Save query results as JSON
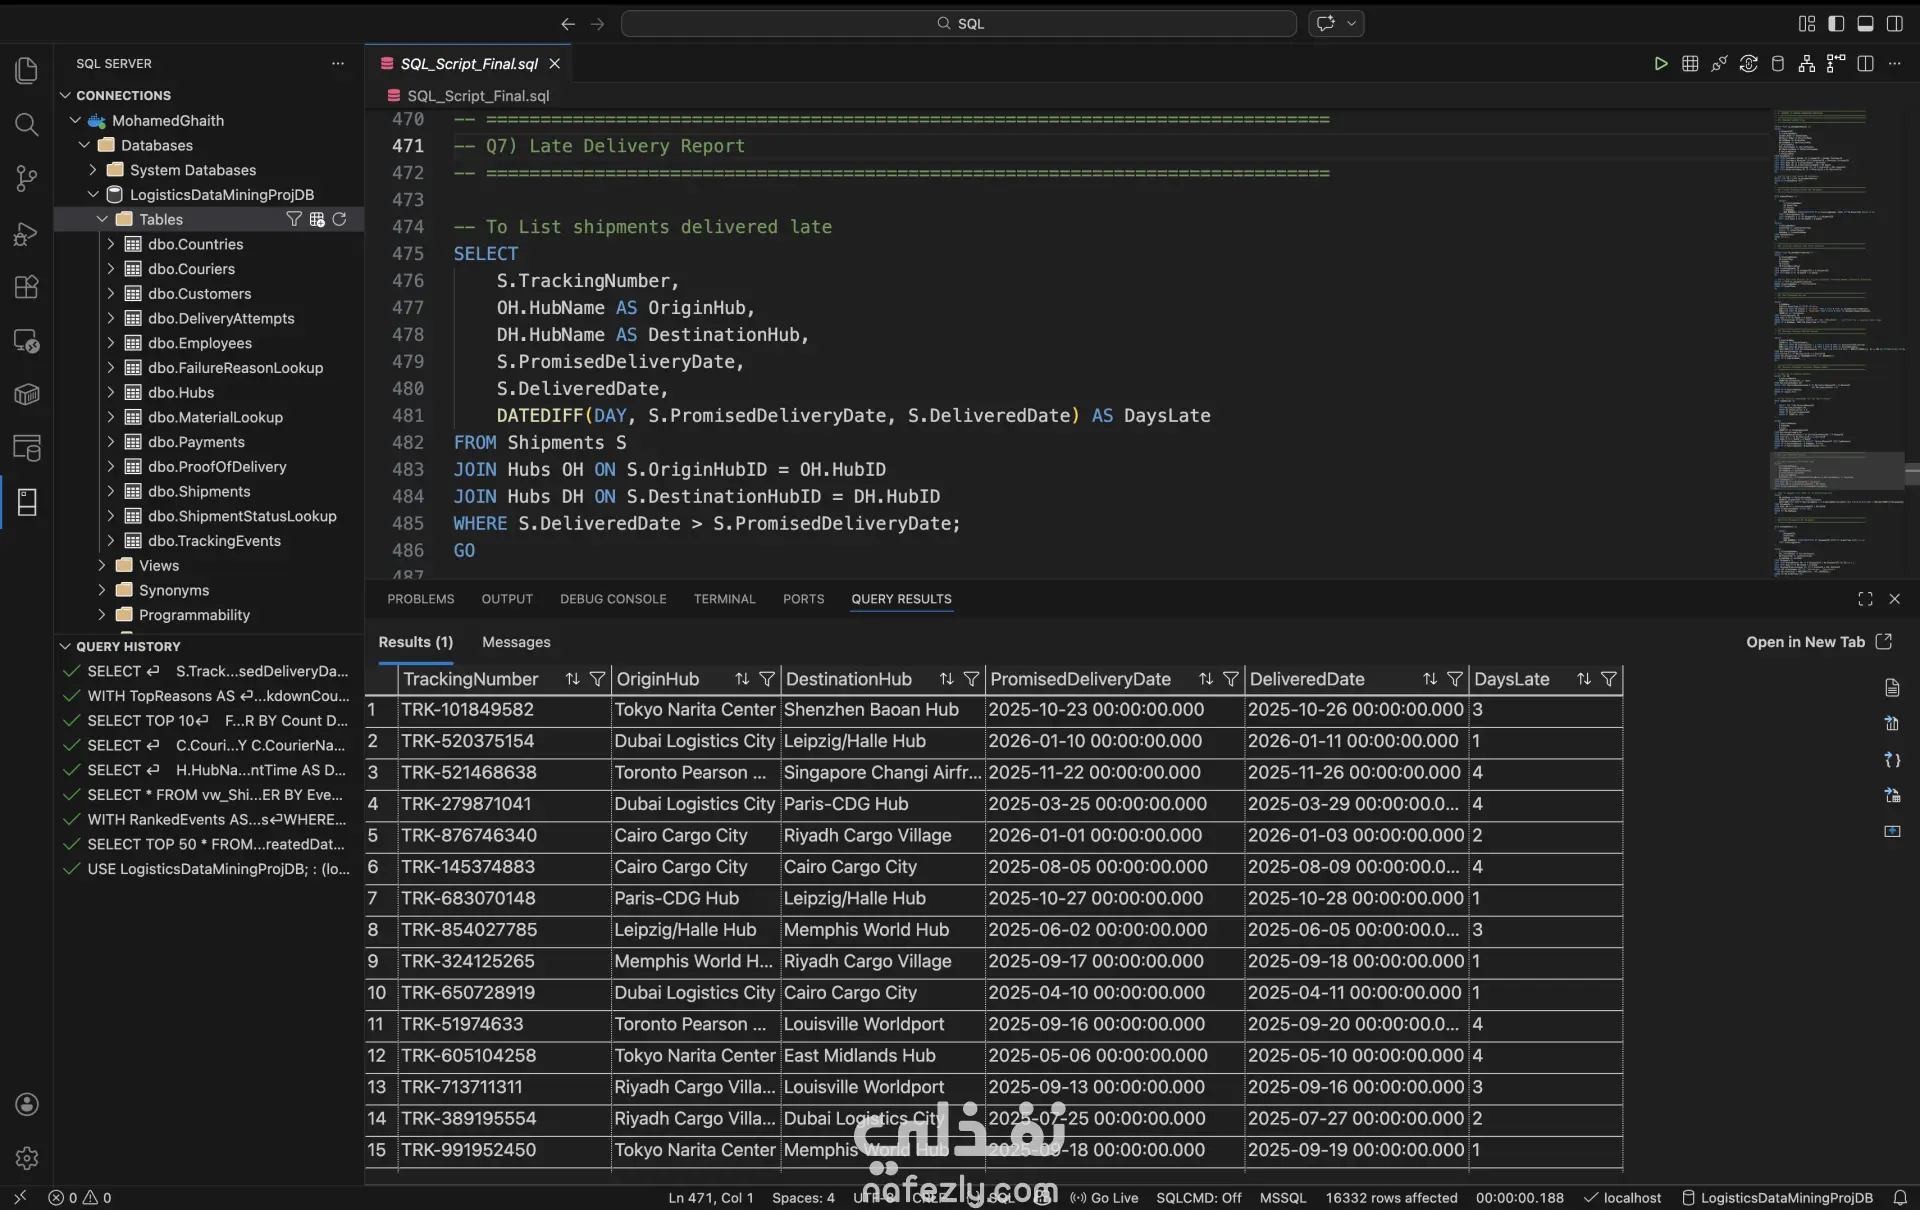This screenshot has height=1210, width=1920. click(x=1892, y=760)
